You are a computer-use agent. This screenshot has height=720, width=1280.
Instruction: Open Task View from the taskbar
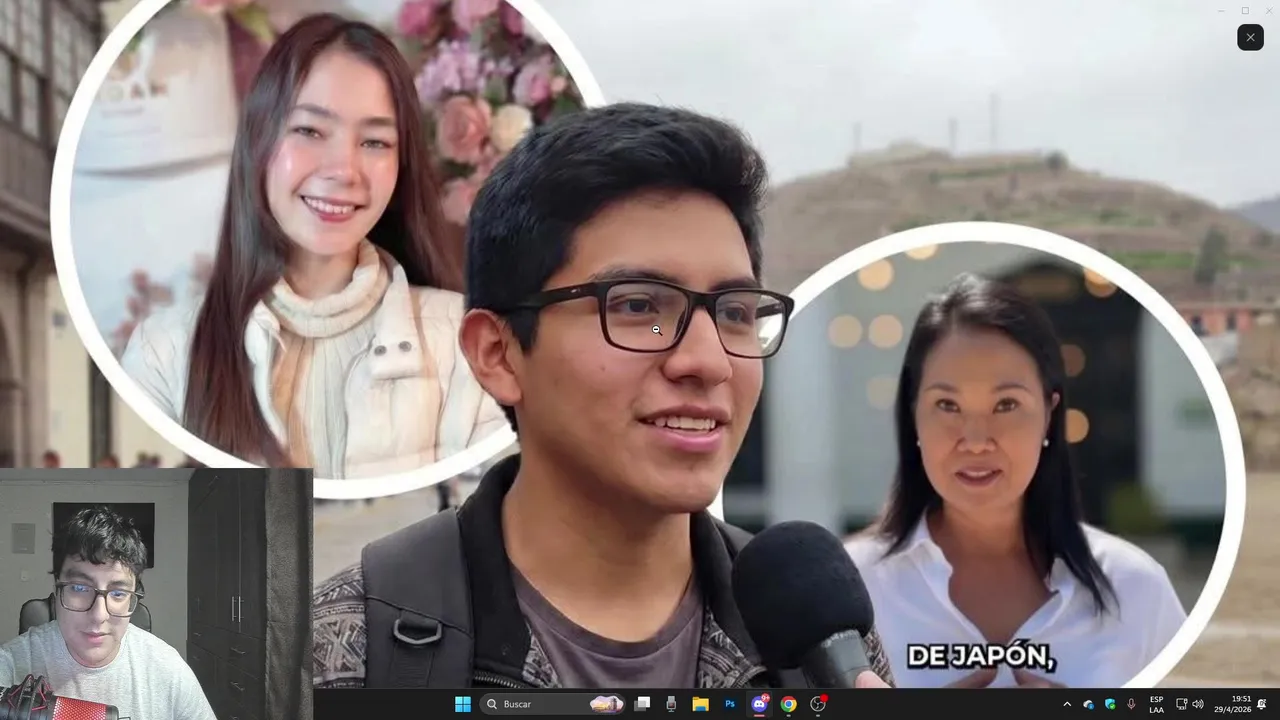coord(642,704)
